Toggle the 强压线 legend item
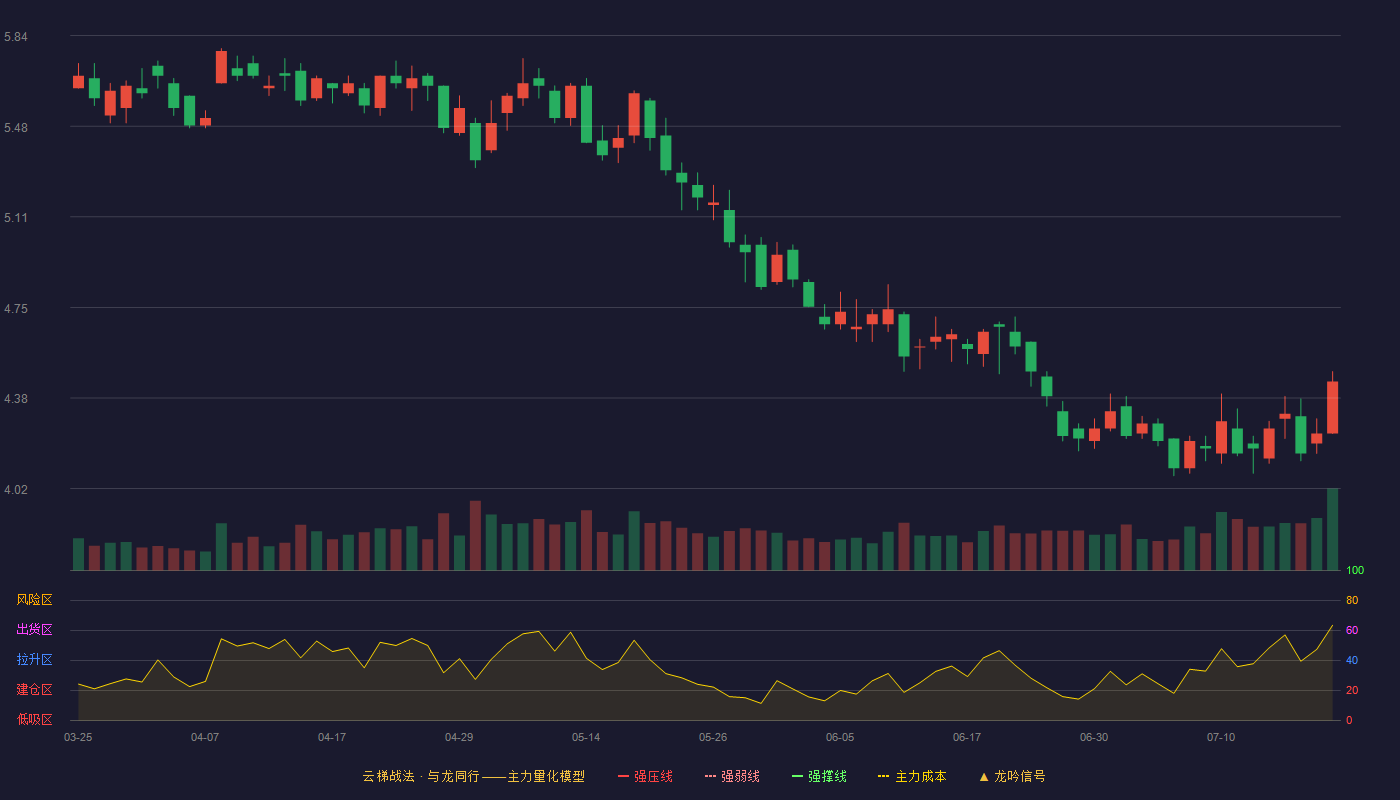This screenshot has height=800, width=1400. (x=645, y=776)
